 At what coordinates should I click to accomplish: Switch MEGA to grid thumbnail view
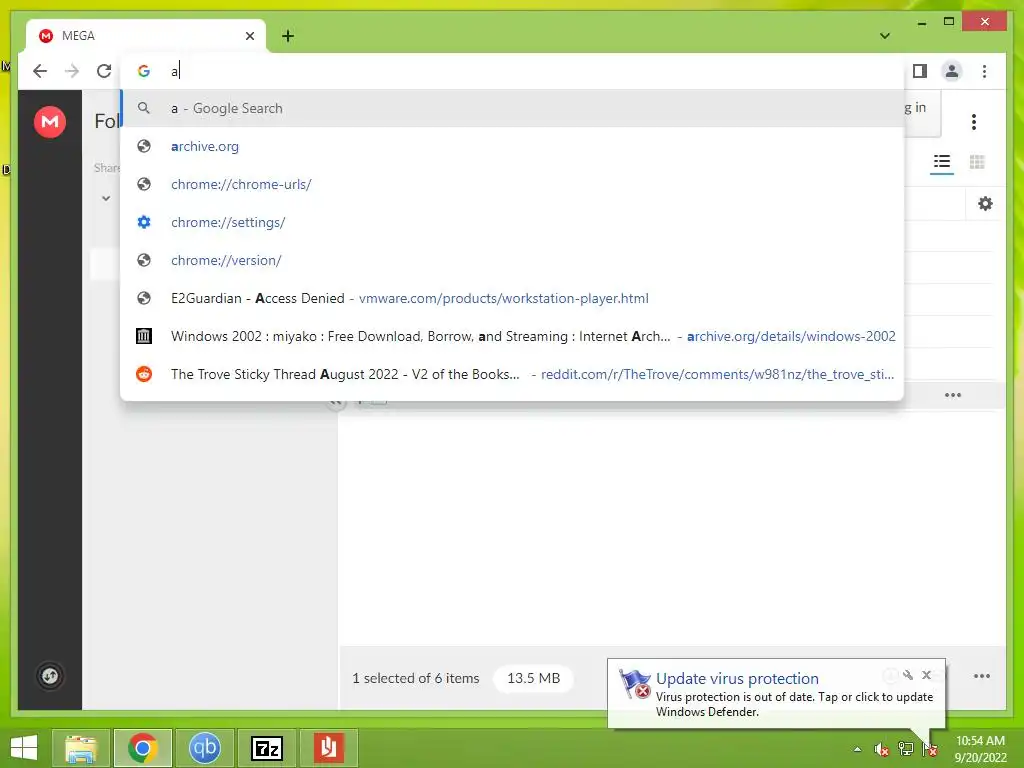(x=977, y=162)
